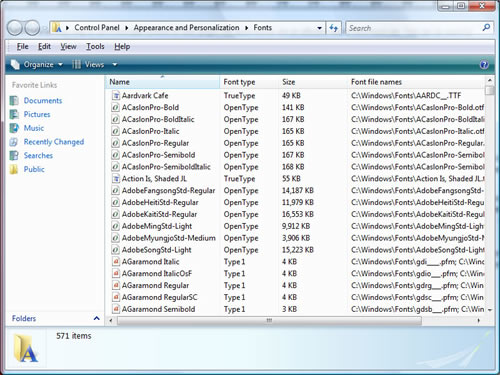This screenshot has height=375, width=500.
Task: Open the help question mark icon
Action: click(x=484, y=64)
